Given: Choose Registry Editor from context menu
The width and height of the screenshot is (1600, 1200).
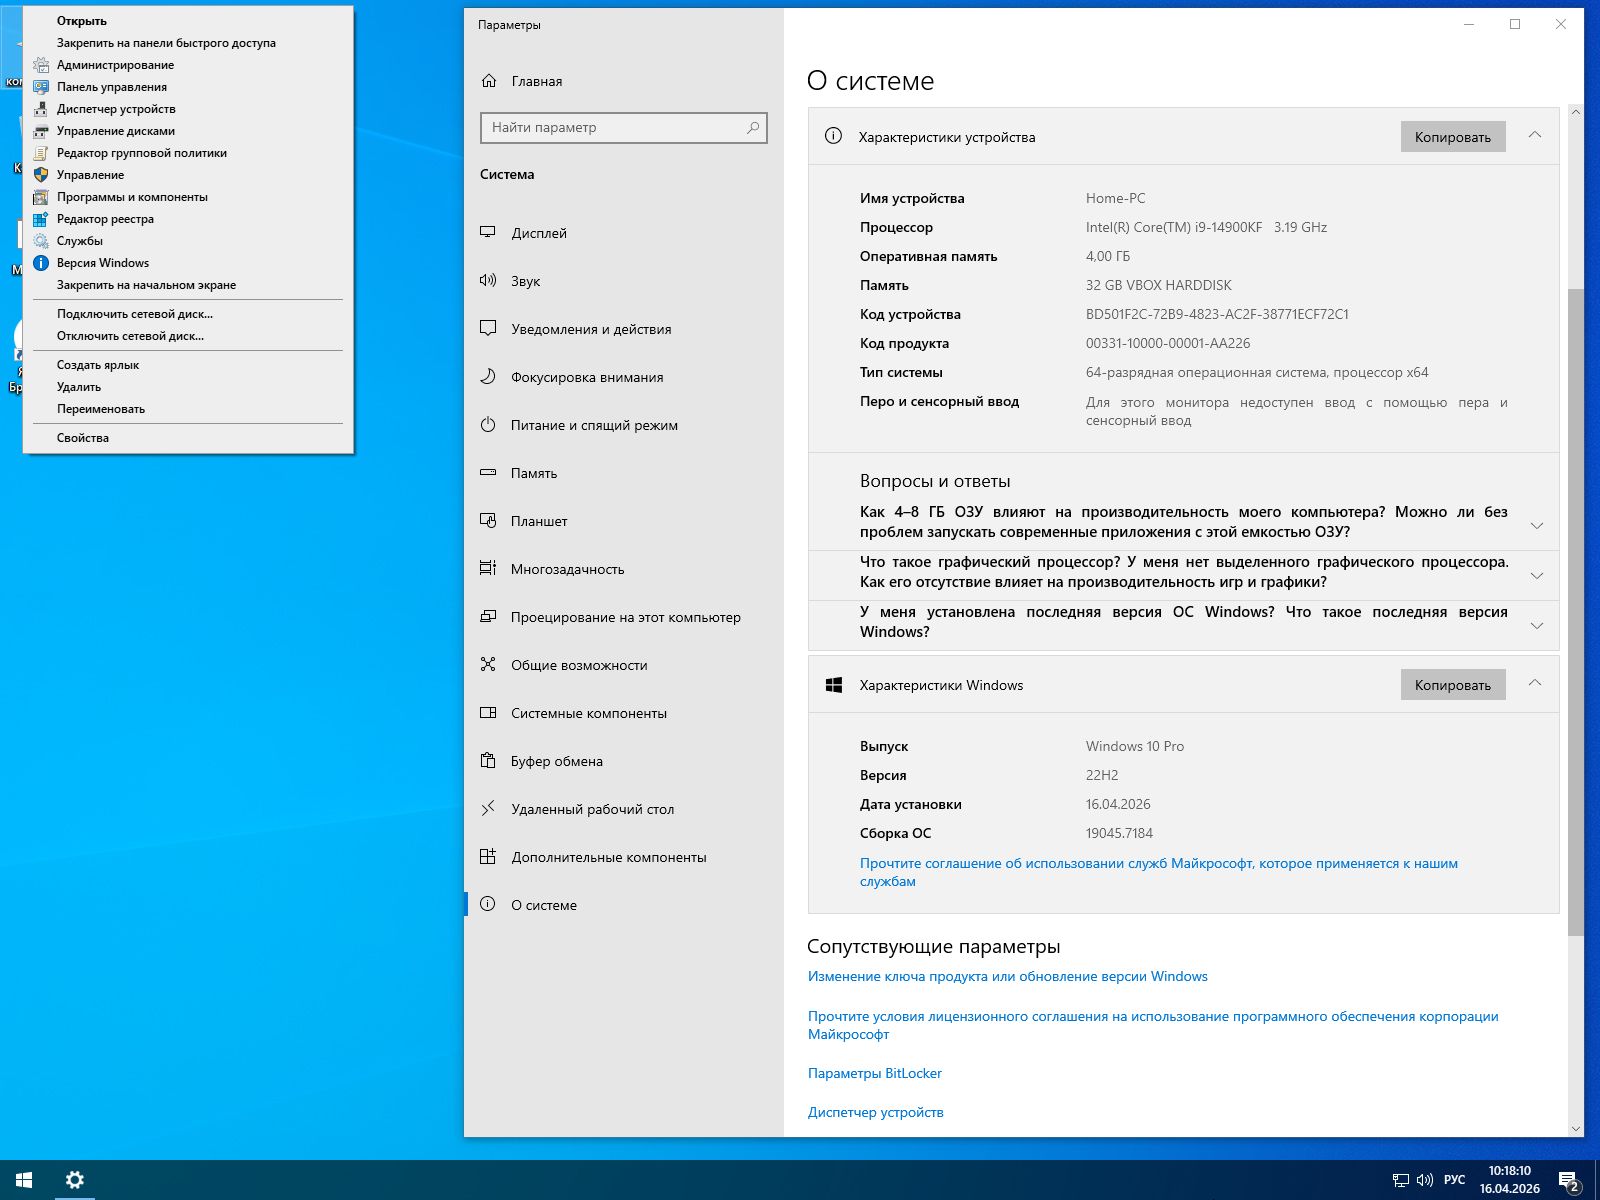Looking at the screenshot, I should (x=105, y=219).
